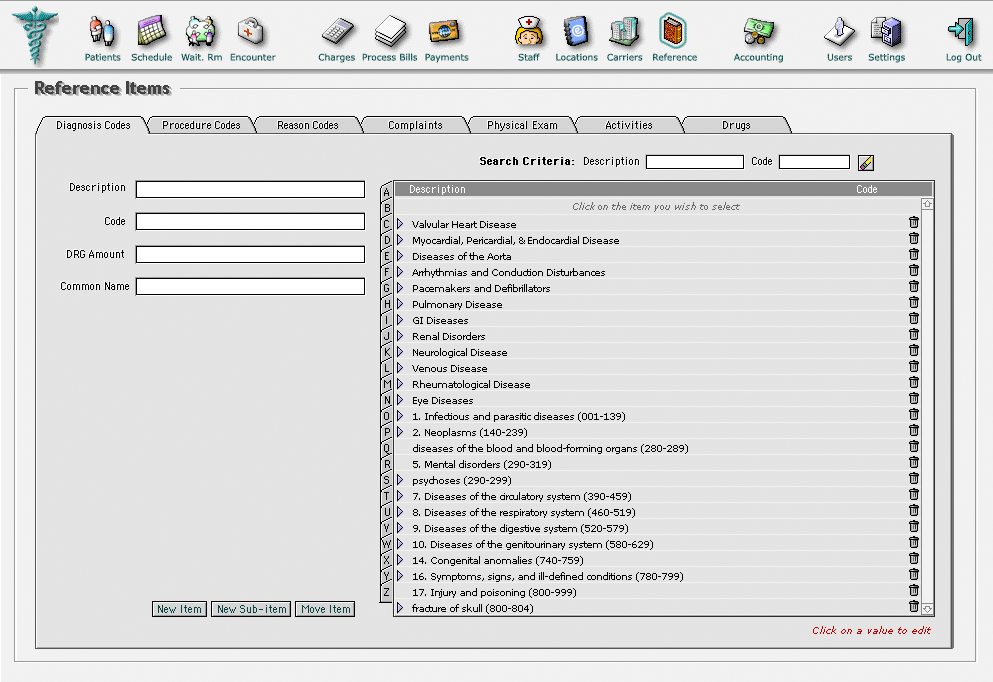The width and height of the screenshot is (993, 682).
Task: Click the DRG Amount input field
Action: pos(250,254)
